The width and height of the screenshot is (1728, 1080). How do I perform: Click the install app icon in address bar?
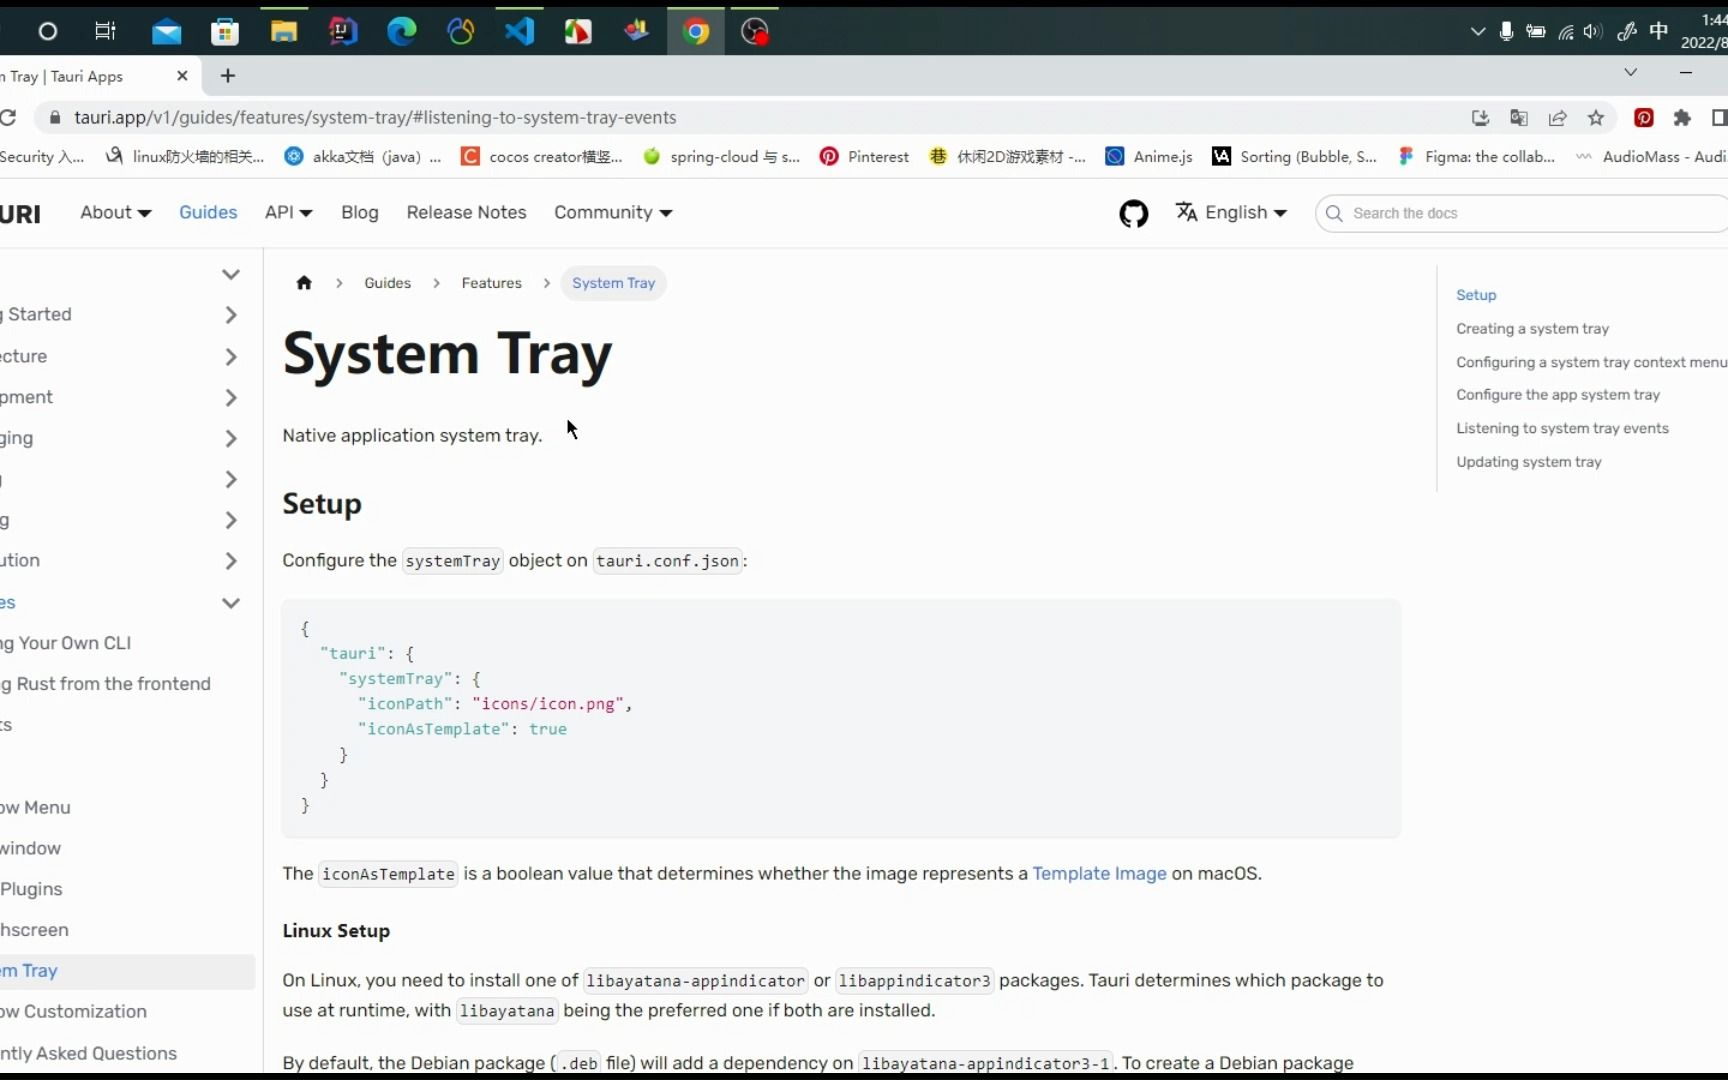1481,118
